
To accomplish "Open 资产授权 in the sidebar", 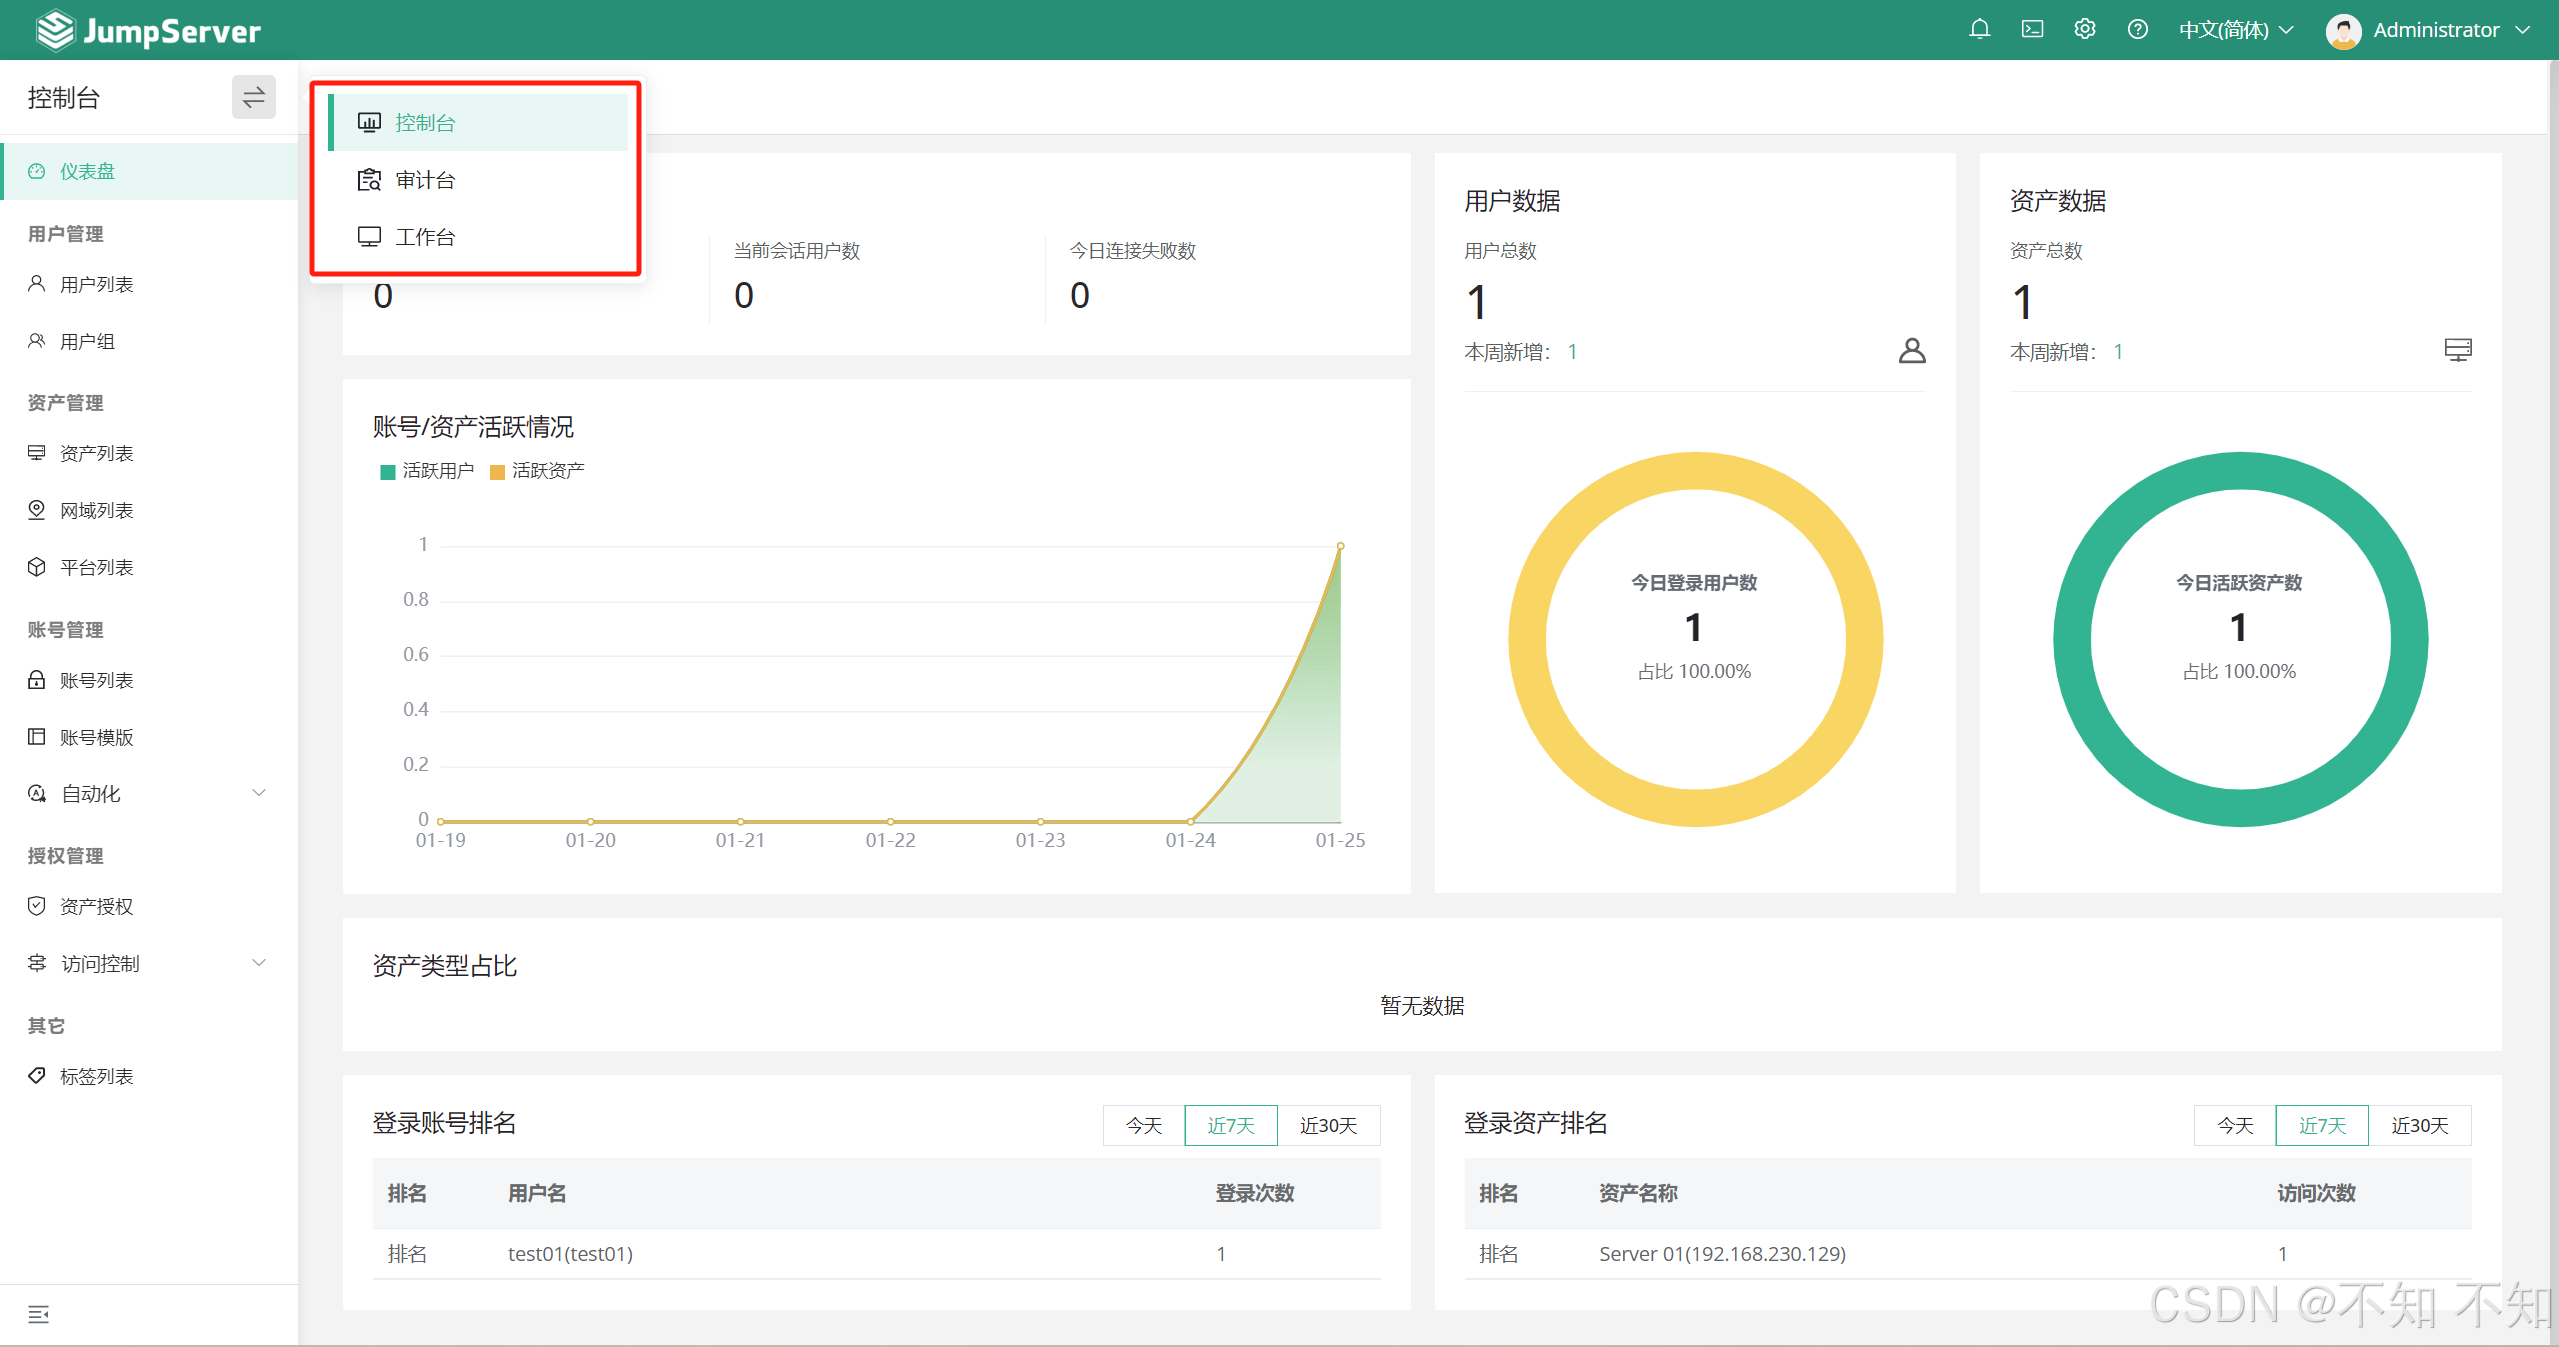I will click(x=96, y=906).
